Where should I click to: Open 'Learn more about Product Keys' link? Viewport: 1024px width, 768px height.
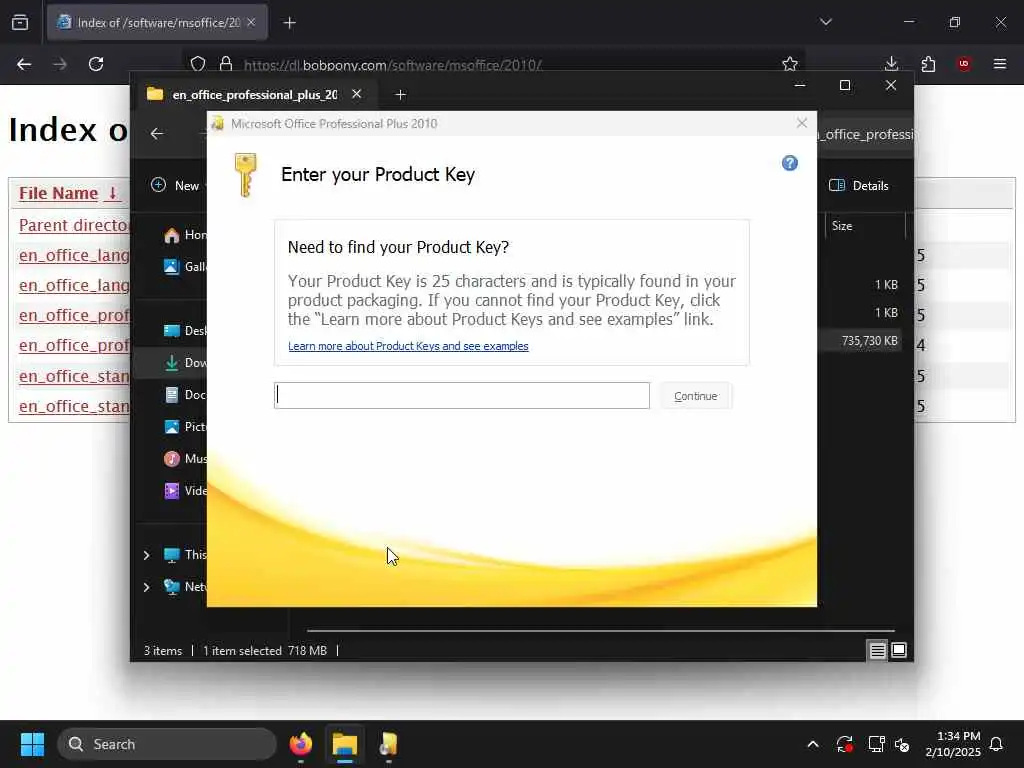pos(408,346)
